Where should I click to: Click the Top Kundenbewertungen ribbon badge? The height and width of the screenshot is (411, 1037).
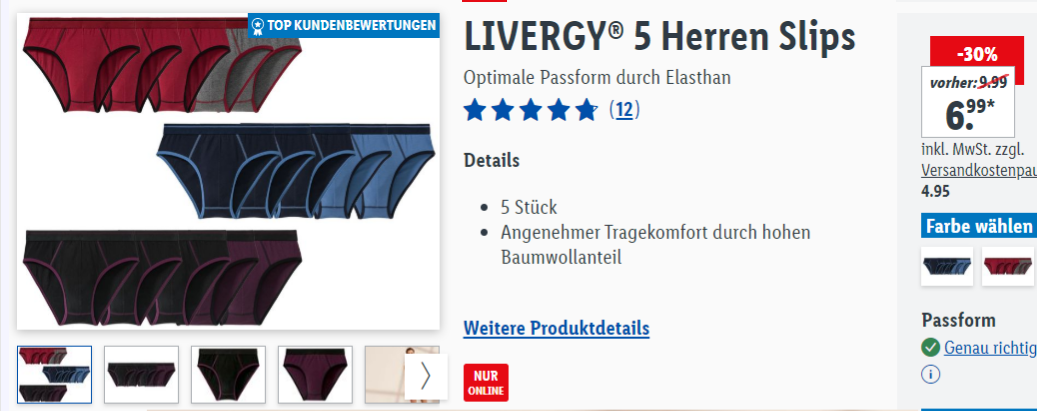344,26
